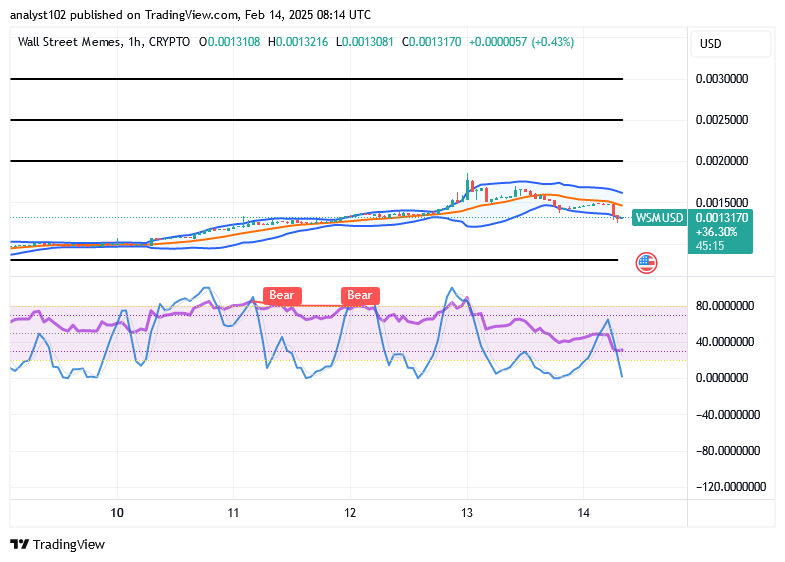785x562 pixels.
Task: Click the 0.0000000 oscillator axis label
Action: 722,378
